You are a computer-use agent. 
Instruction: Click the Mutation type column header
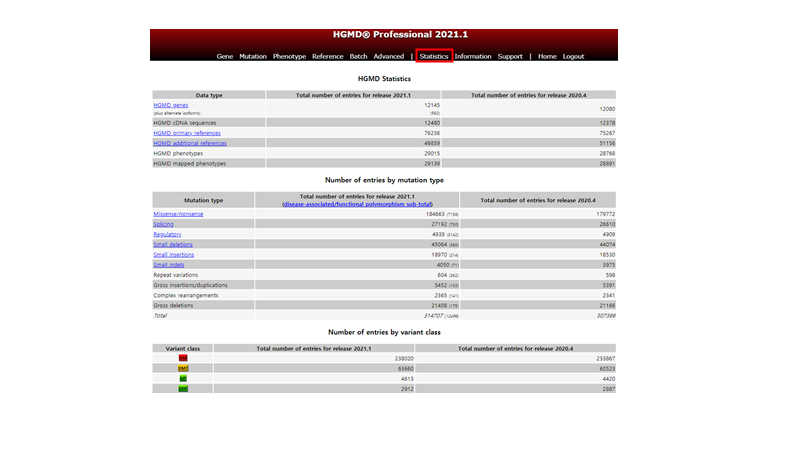(204, 201)
